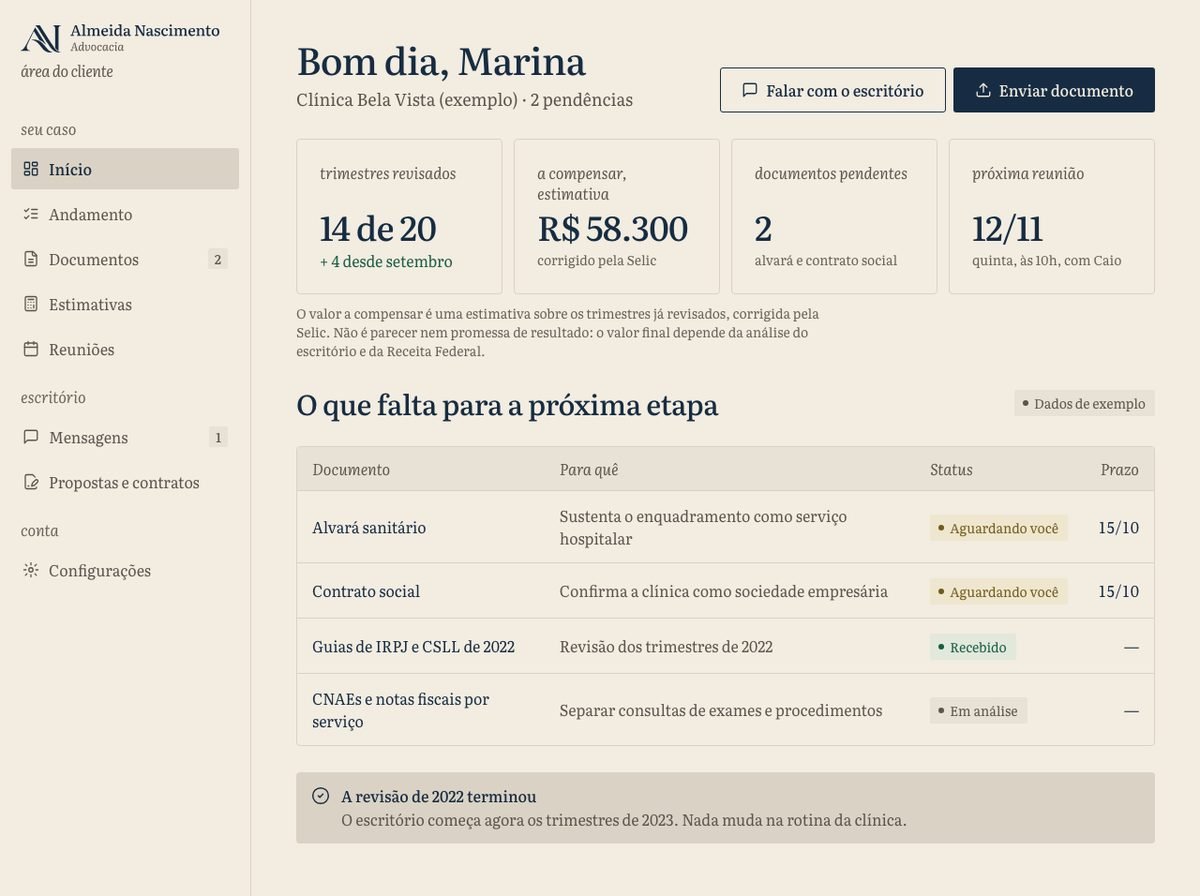Select the trimestres revisados card
This screenshot has height=896, width=1200.
[399, 216]
